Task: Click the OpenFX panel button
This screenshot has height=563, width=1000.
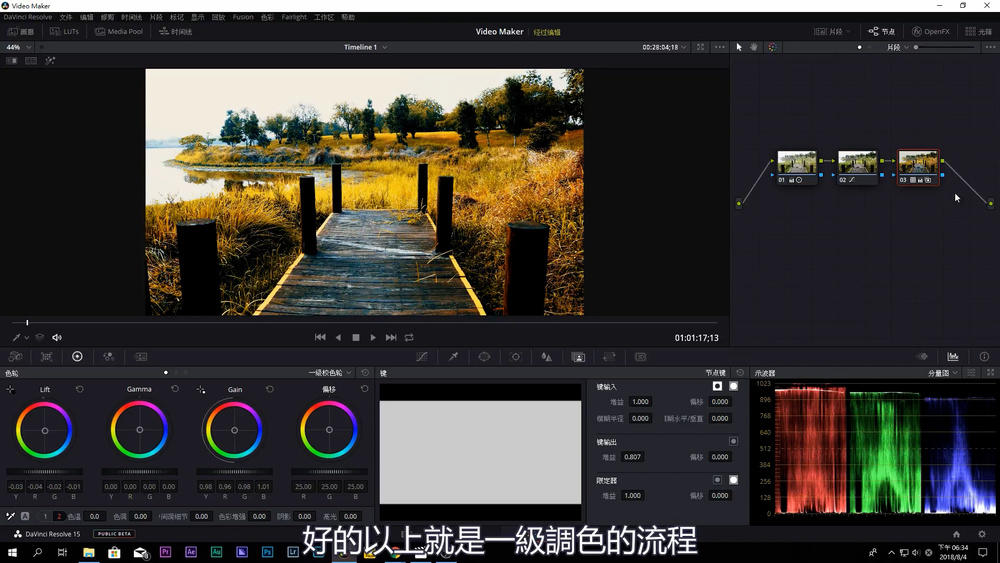Action: tap(930, 31)
